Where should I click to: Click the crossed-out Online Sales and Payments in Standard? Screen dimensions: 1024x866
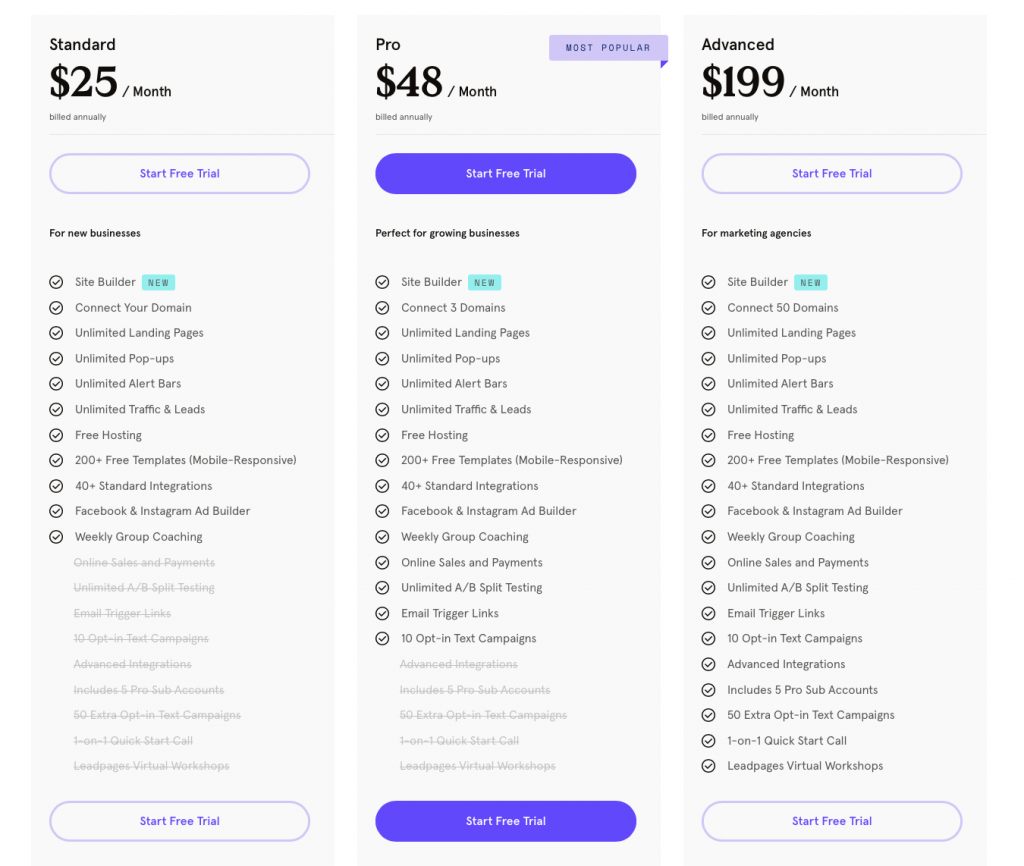[x=144, y=563]
